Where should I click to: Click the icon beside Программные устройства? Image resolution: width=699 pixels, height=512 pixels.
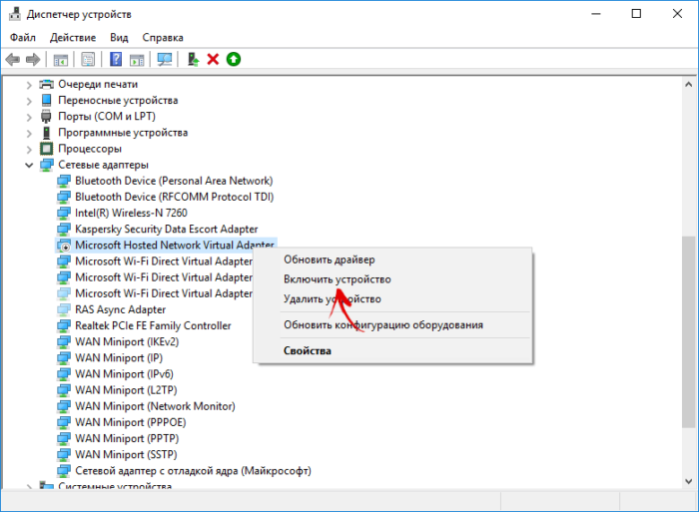click(x=46, y=132)
